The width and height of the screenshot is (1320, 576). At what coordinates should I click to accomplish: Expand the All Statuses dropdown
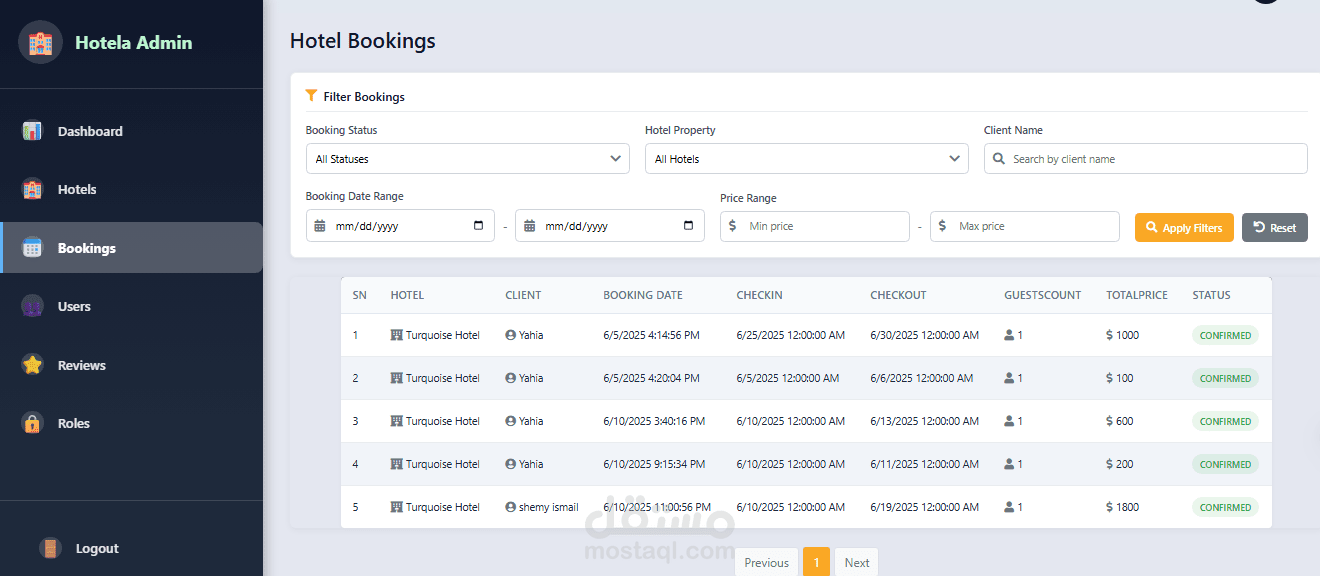pos(467,159)
